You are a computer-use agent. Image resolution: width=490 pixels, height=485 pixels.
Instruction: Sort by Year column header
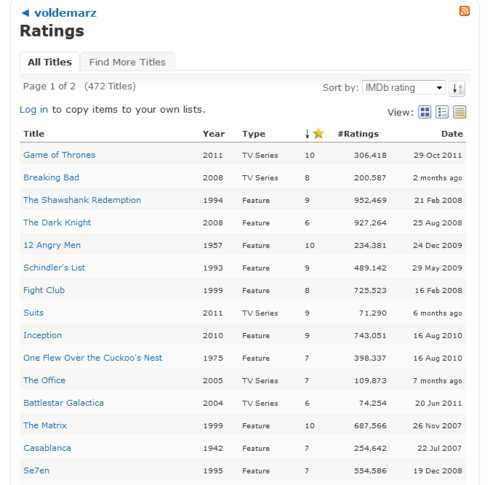click(x=214, y=134)
